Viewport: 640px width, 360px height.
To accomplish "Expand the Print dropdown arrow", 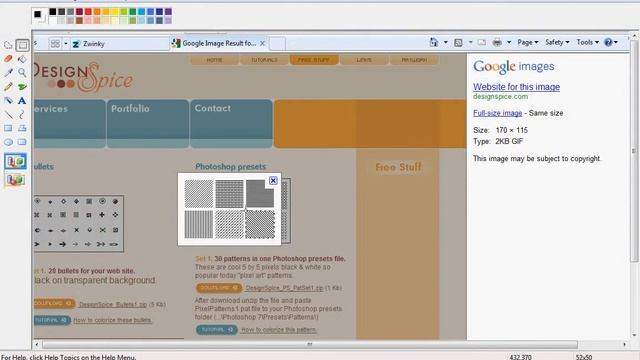I will [x=509, y=42].
